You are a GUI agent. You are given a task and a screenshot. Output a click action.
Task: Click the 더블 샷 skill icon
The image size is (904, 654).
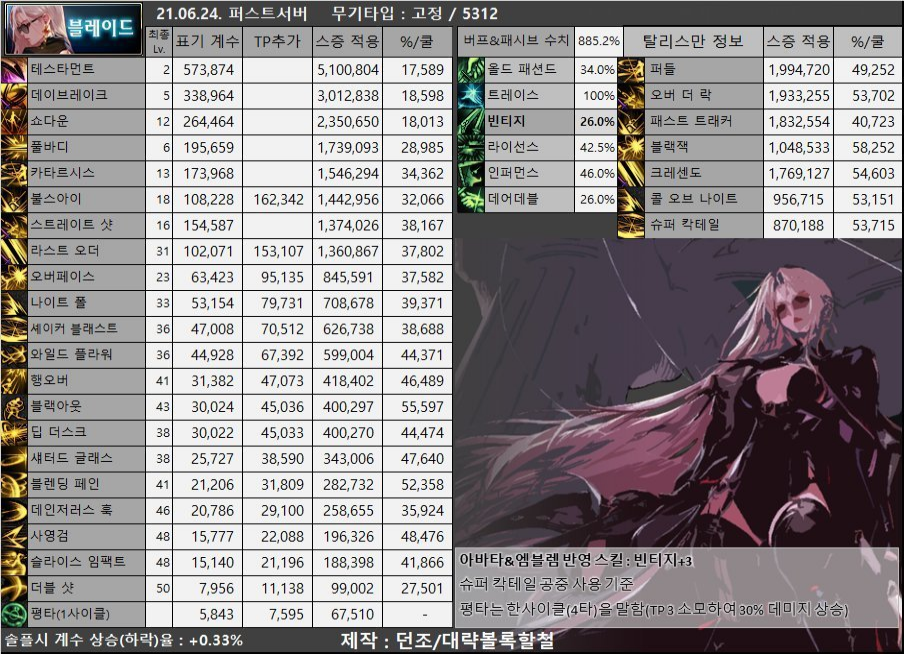coord(14,589)
